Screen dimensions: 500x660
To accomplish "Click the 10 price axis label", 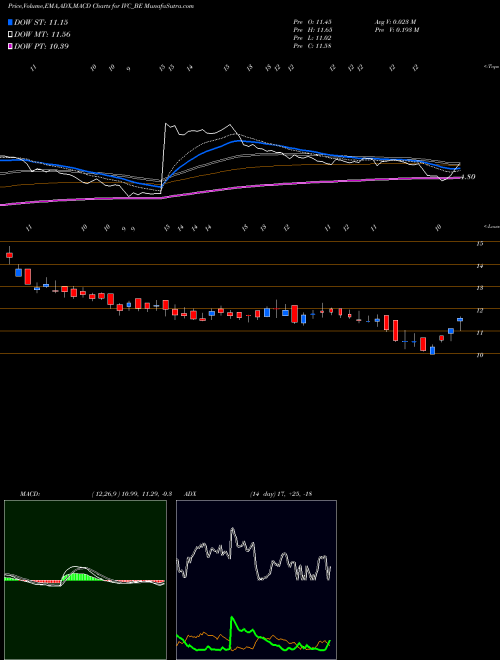I will click(x=479, y=355).
